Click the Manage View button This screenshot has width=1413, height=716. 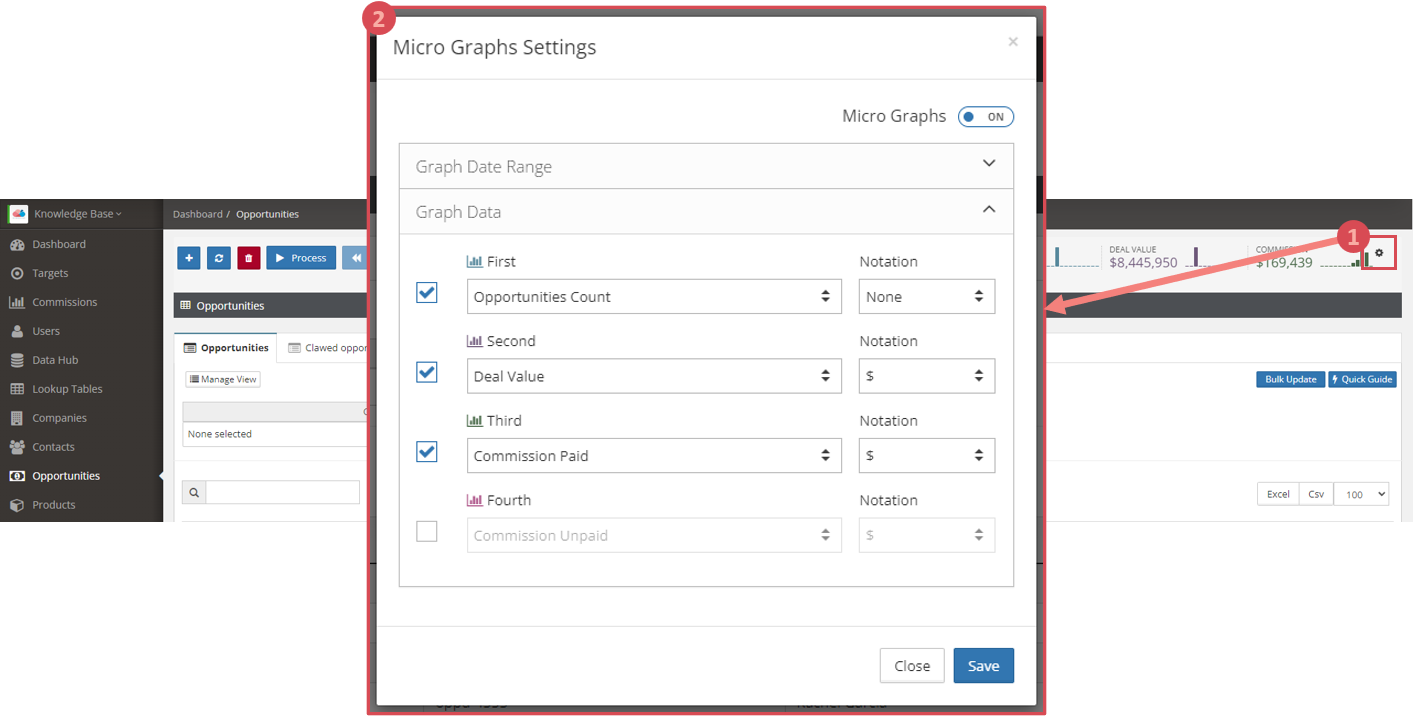223,379
